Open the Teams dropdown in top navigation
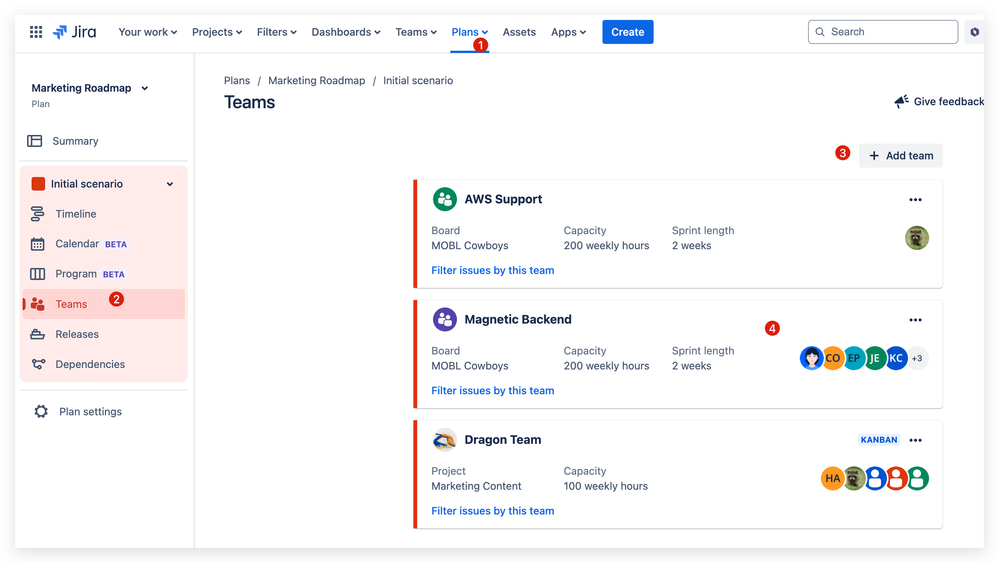 click(415, 32)
